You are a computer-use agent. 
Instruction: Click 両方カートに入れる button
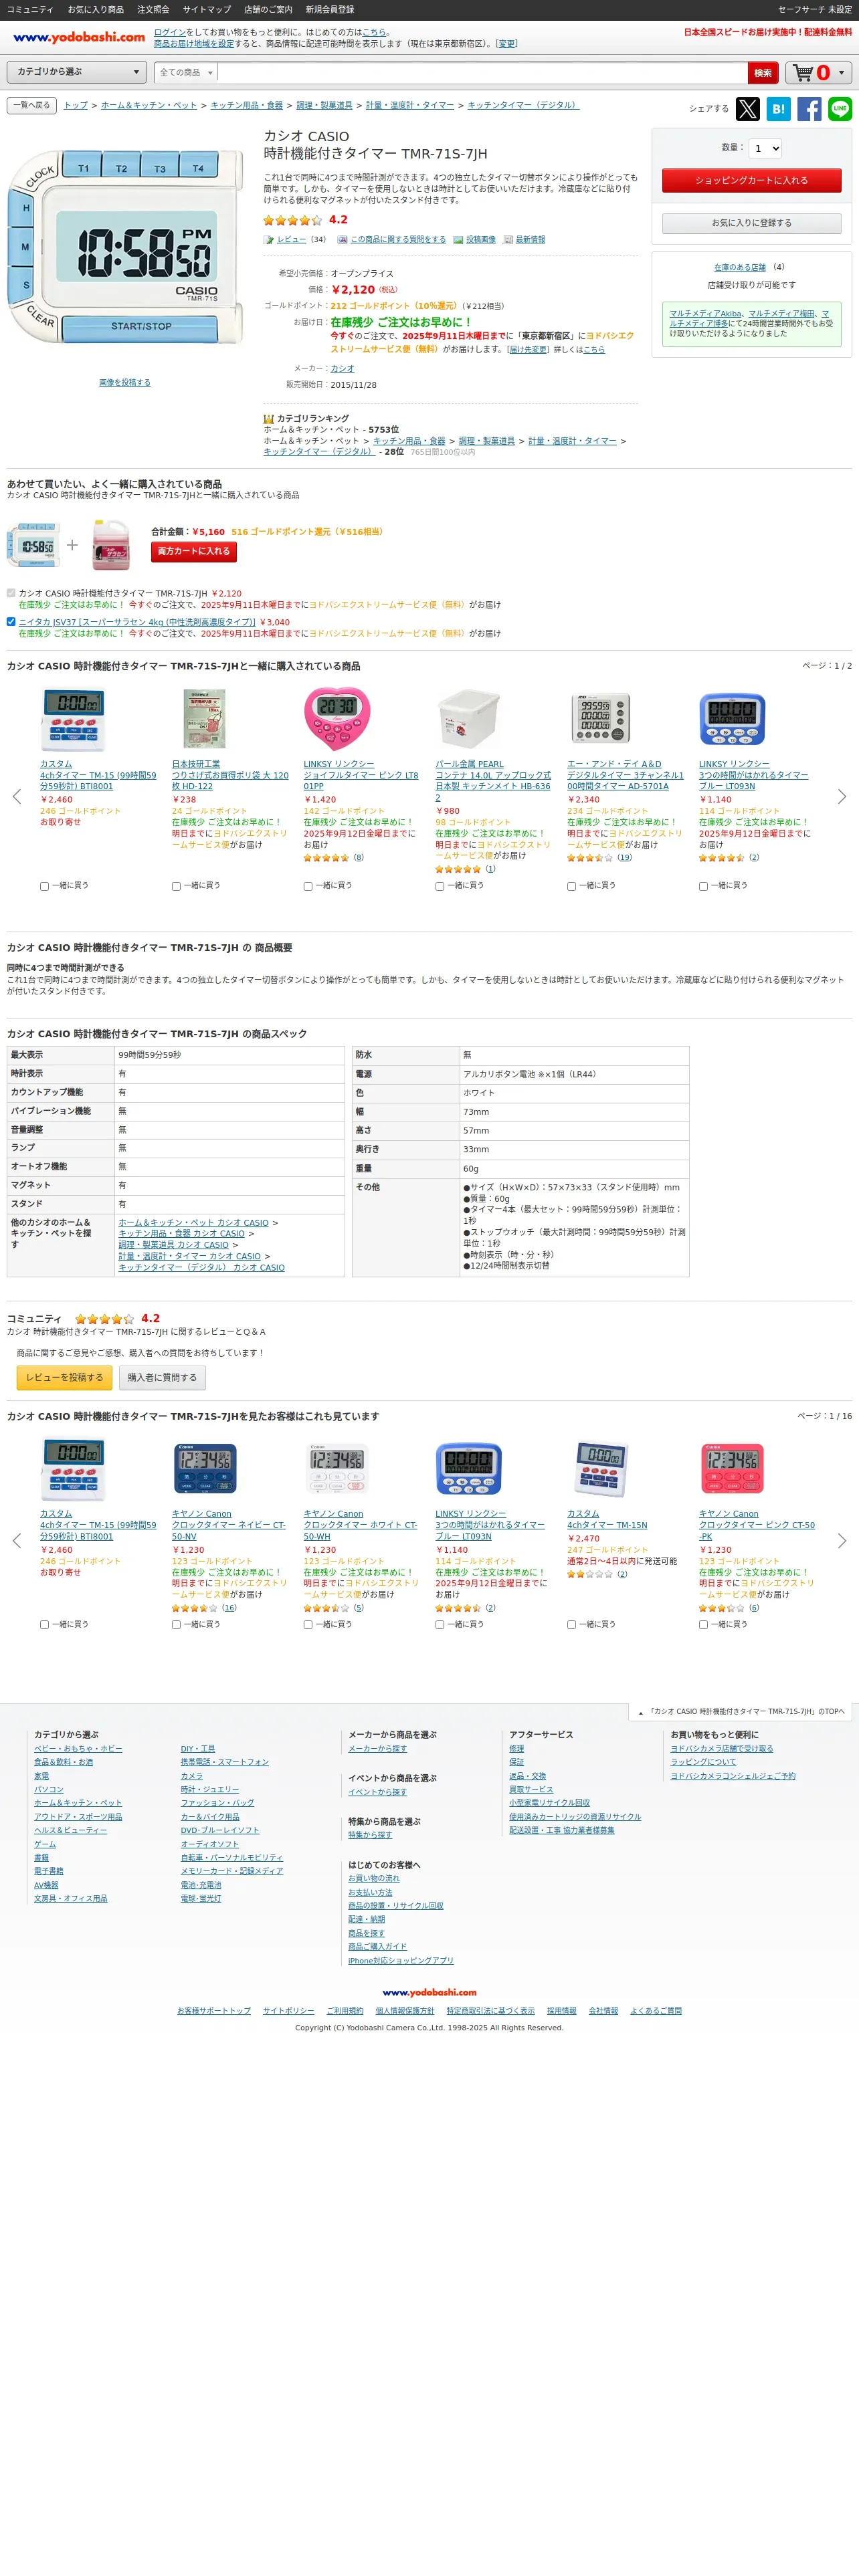tap(194, 551)
